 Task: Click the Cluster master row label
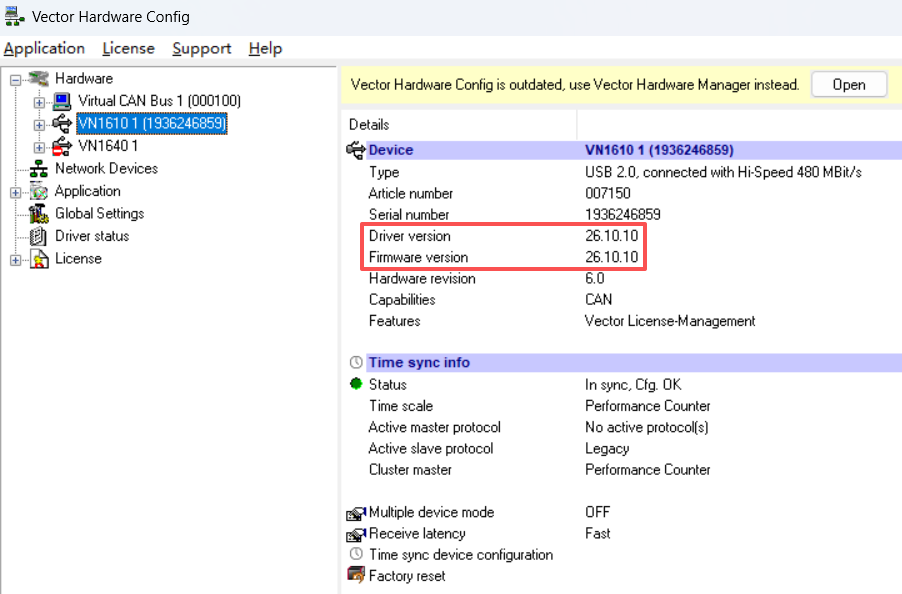[410, 470]
